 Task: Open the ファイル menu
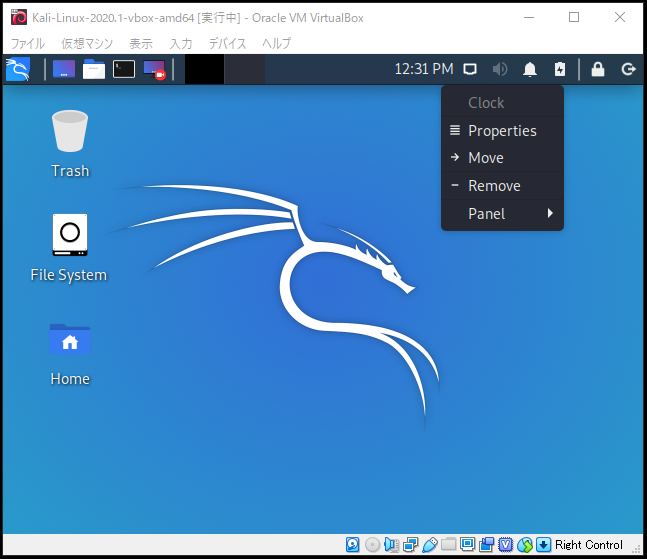(x=28, y=43)
